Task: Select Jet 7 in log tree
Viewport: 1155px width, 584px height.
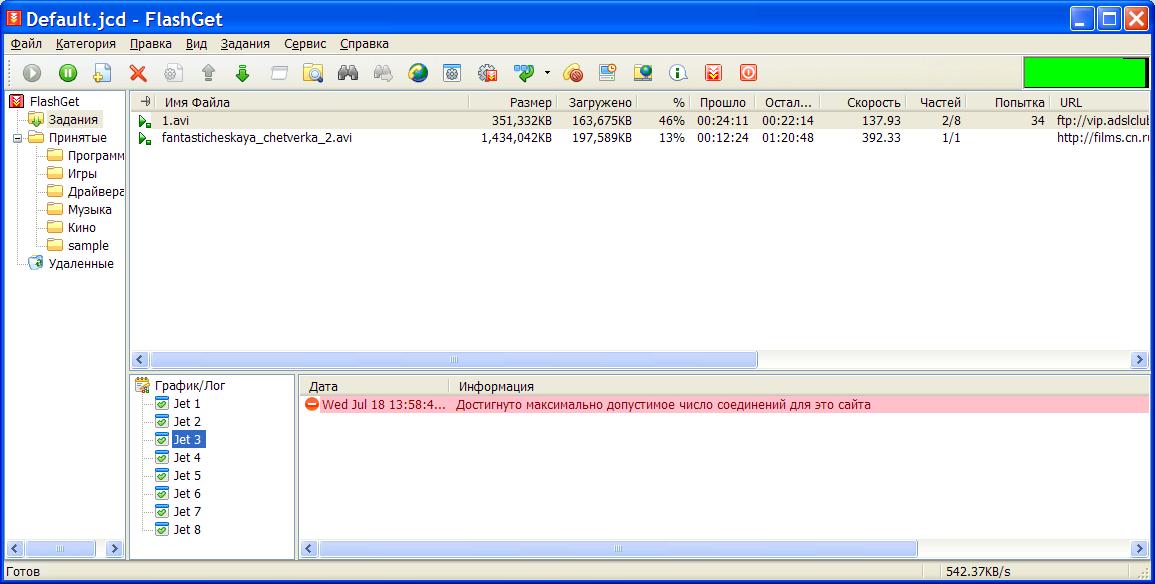Action: [x=186, y=511]
